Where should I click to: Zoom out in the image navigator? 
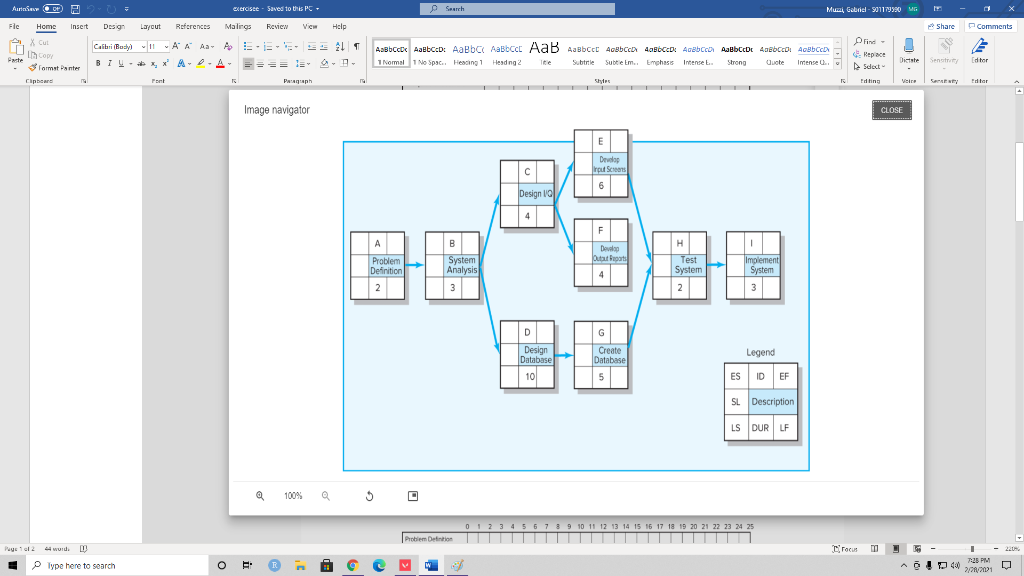coord(325,496)
